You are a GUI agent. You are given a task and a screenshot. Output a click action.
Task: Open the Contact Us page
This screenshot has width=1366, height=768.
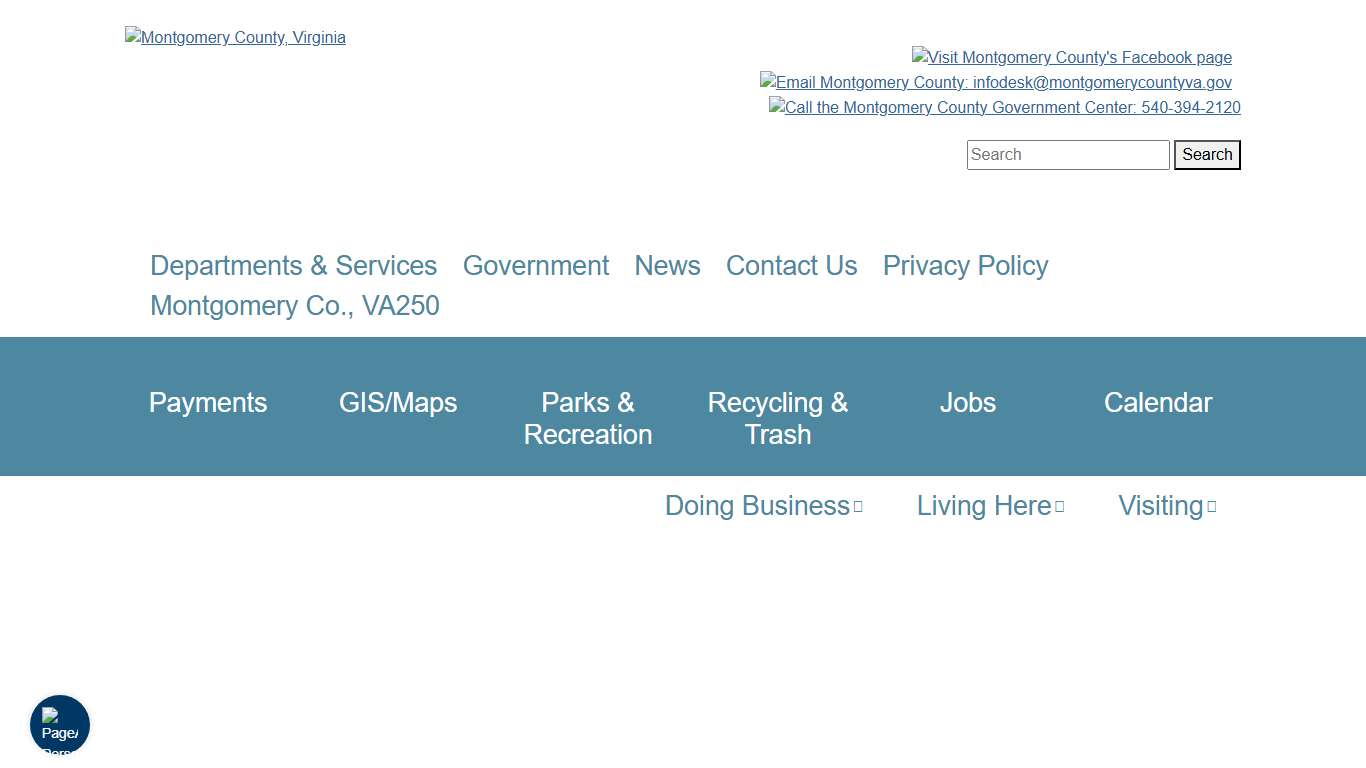point(791,266)
